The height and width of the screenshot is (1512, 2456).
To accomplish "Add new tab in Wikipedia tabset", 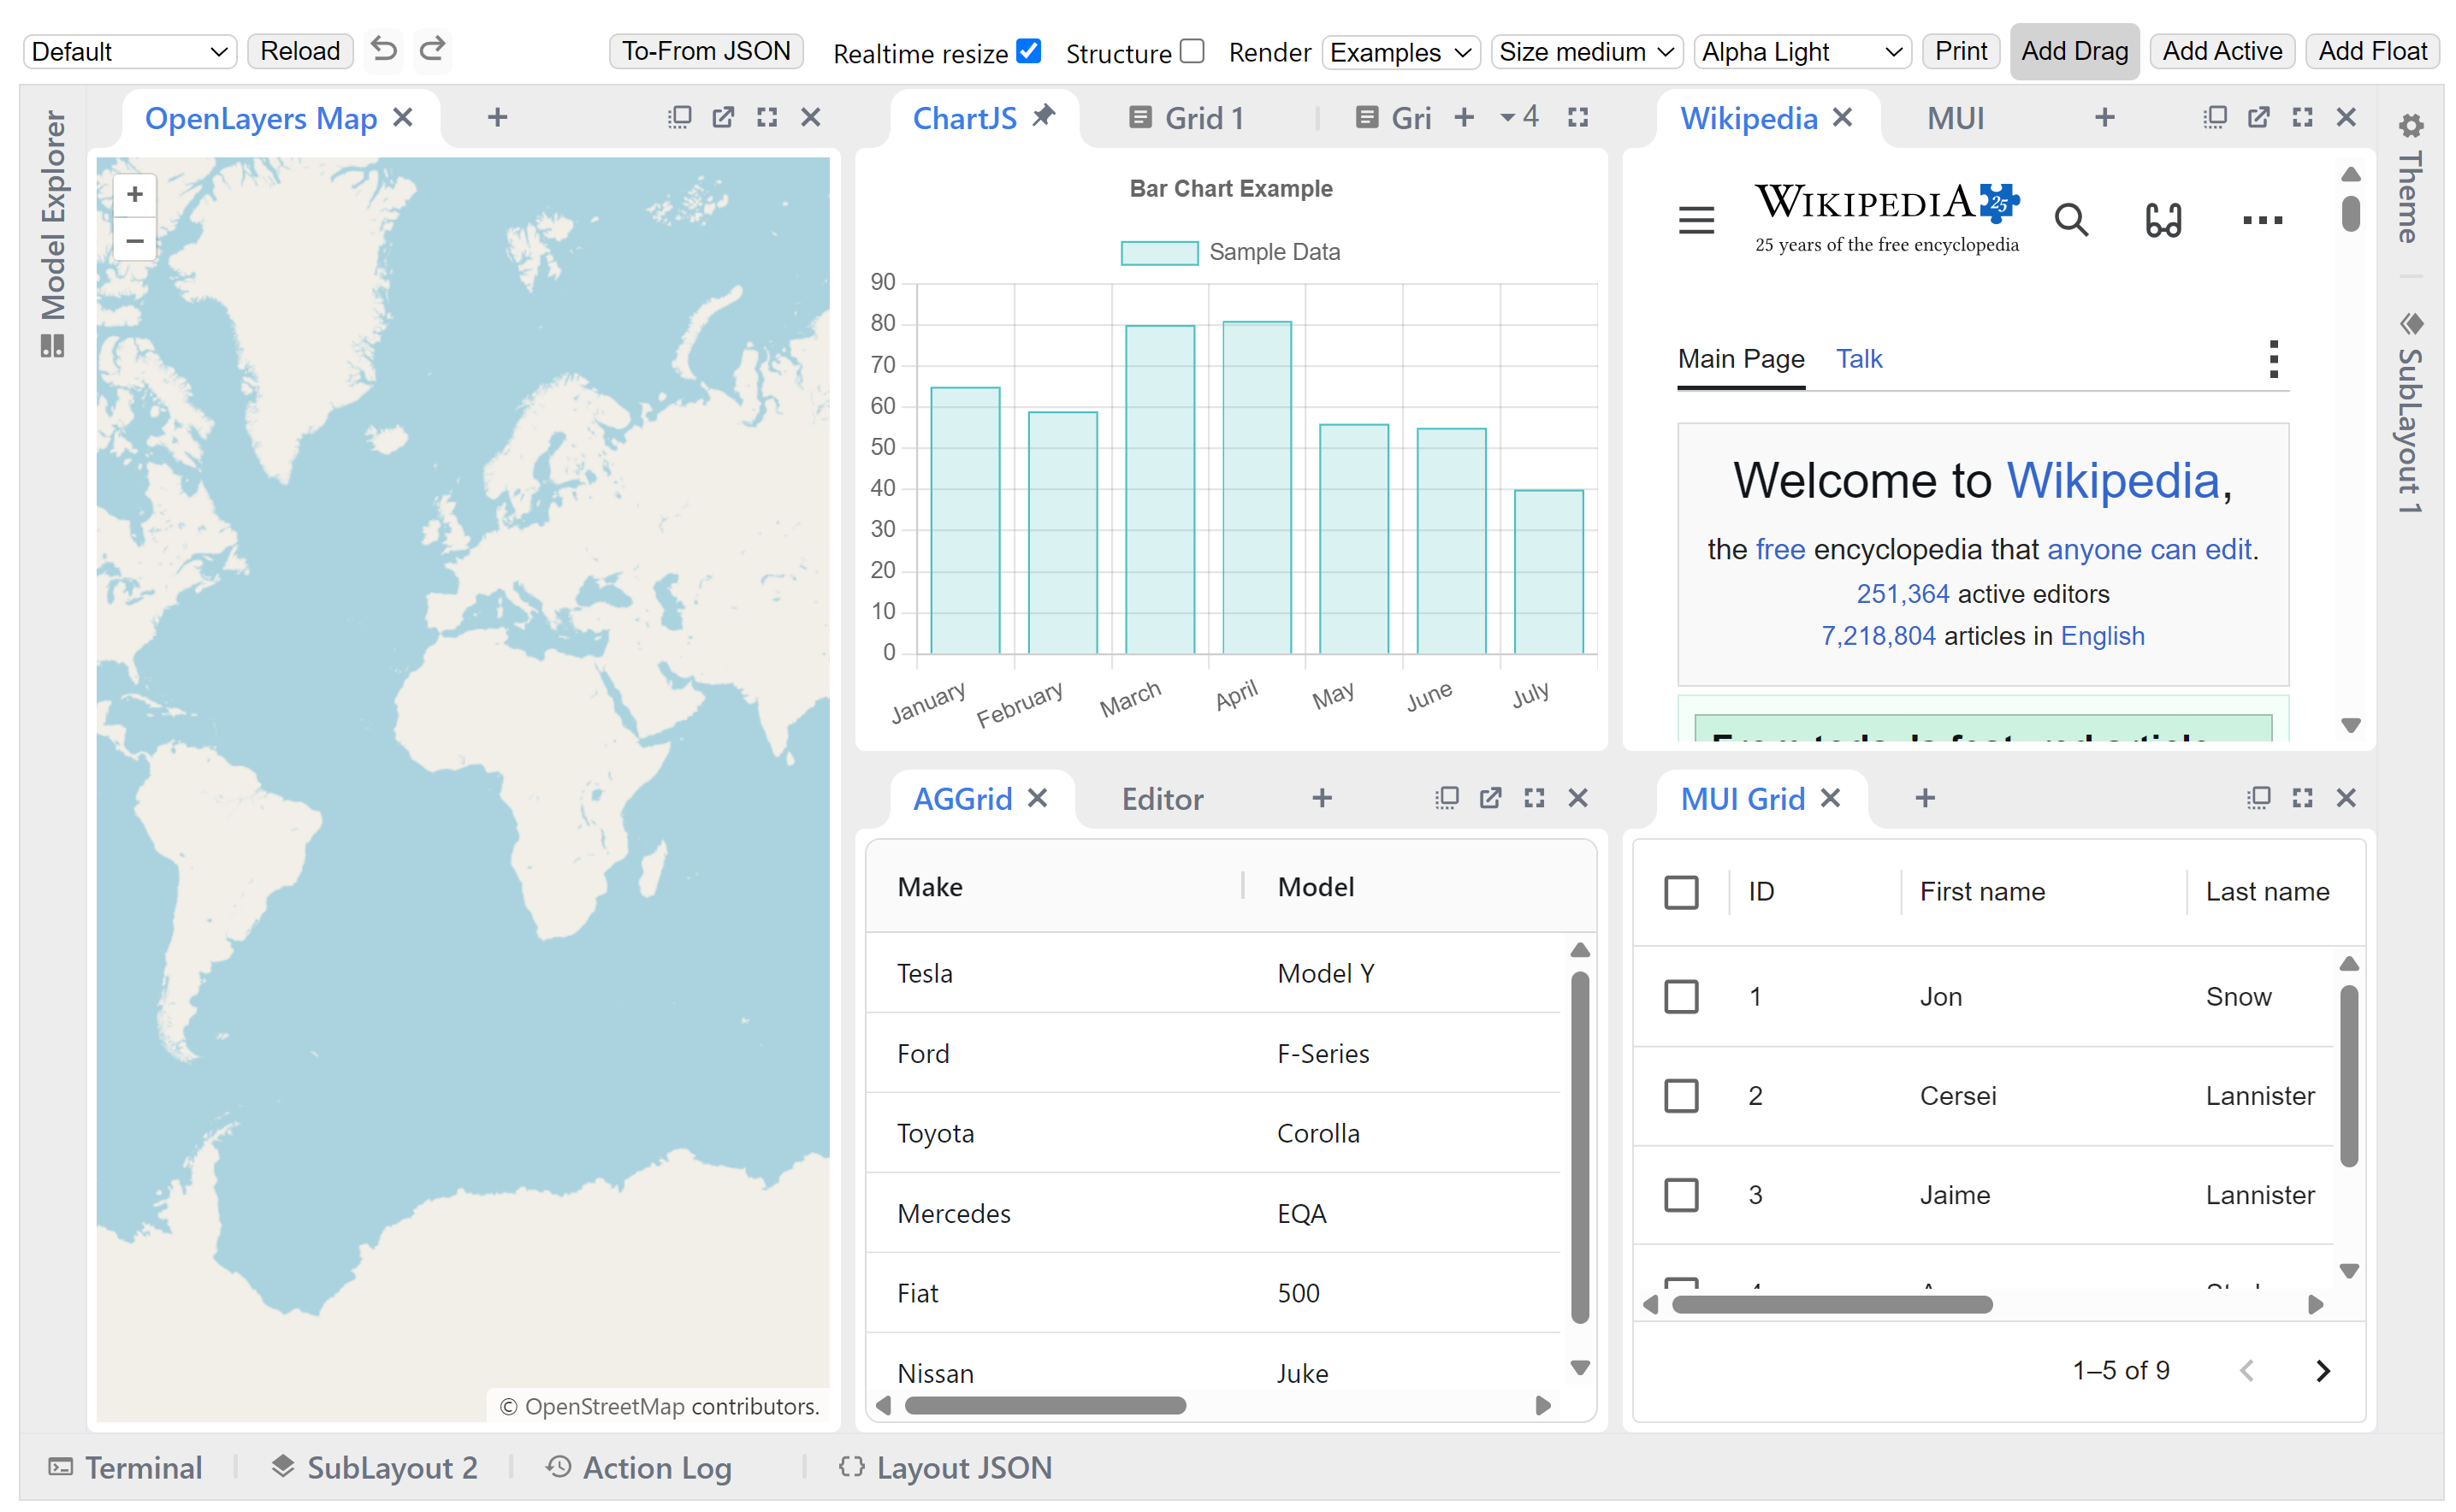I will point(2105,118).
